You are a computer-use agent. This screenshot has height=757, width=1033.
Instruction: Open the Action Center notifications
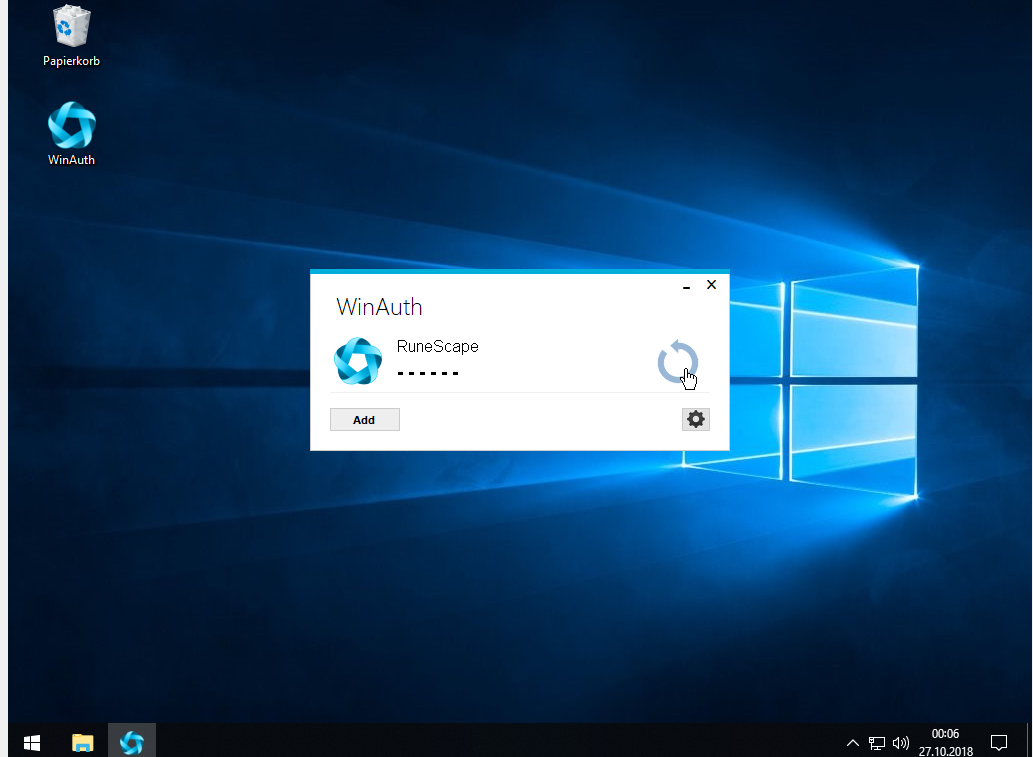pos(998,742)
